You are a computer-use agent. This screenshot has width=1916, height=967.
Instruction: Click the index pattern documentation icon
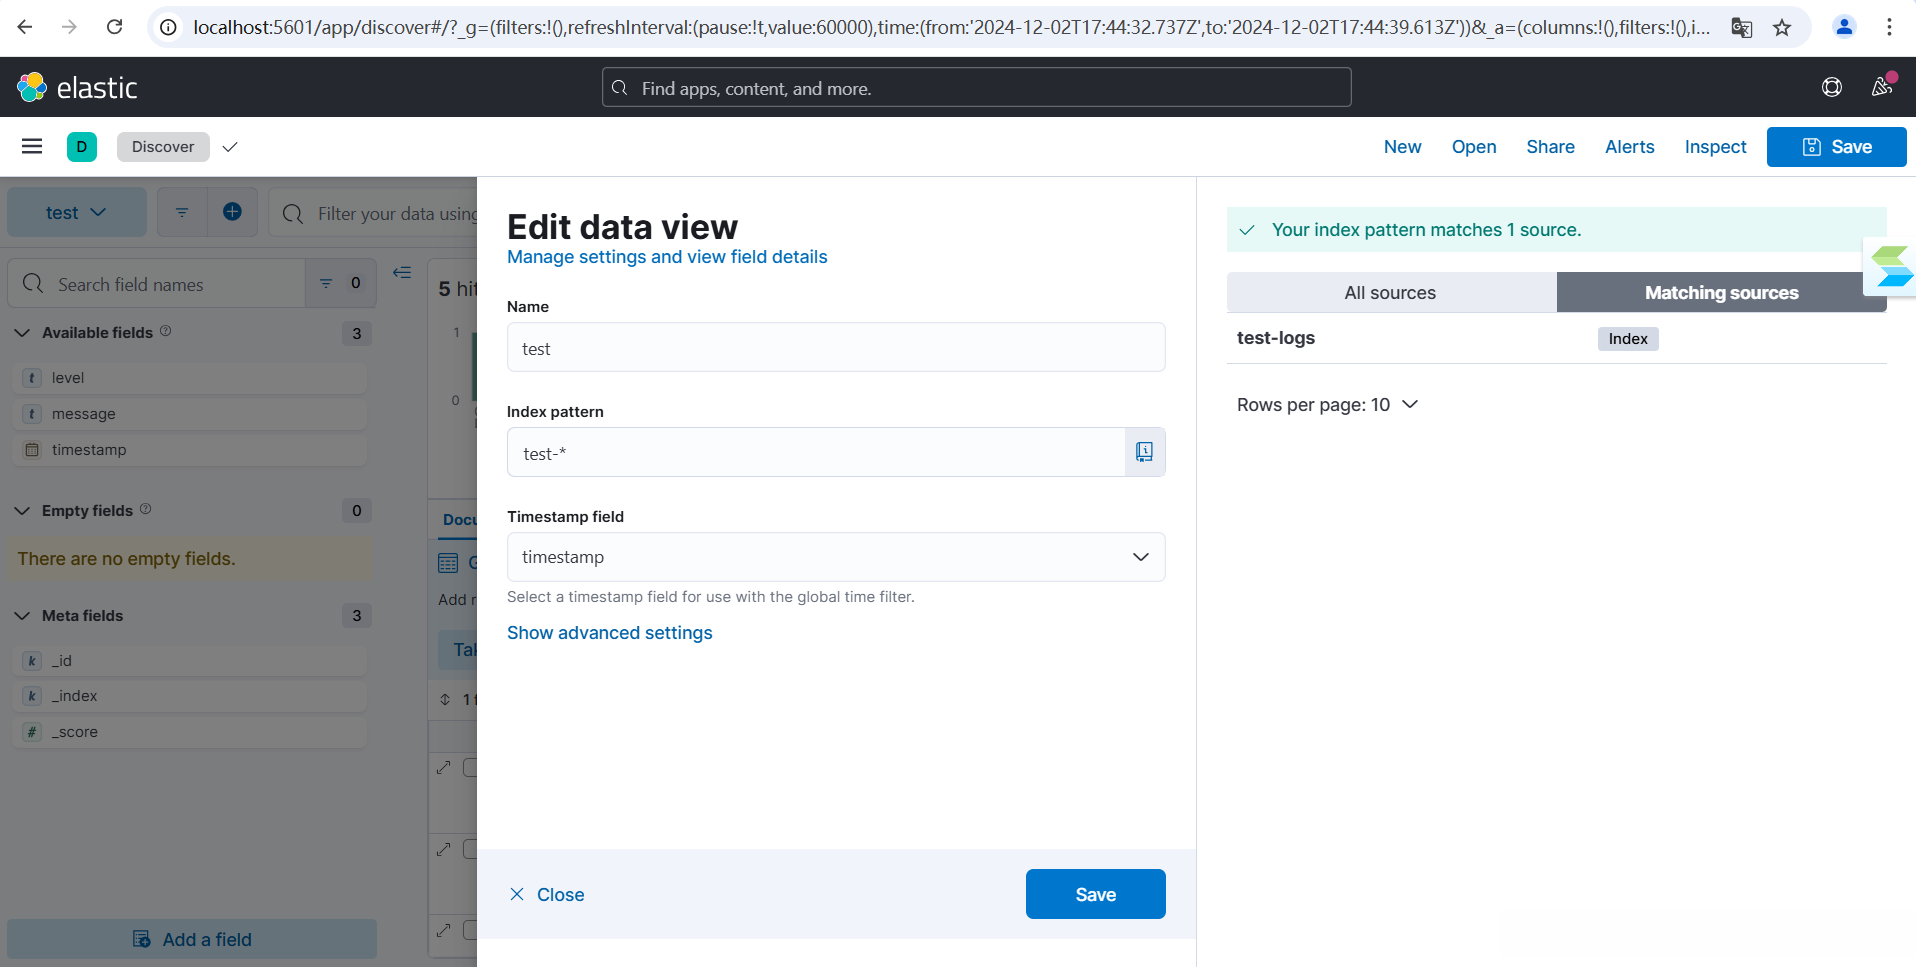click(x=1144, y=453)
